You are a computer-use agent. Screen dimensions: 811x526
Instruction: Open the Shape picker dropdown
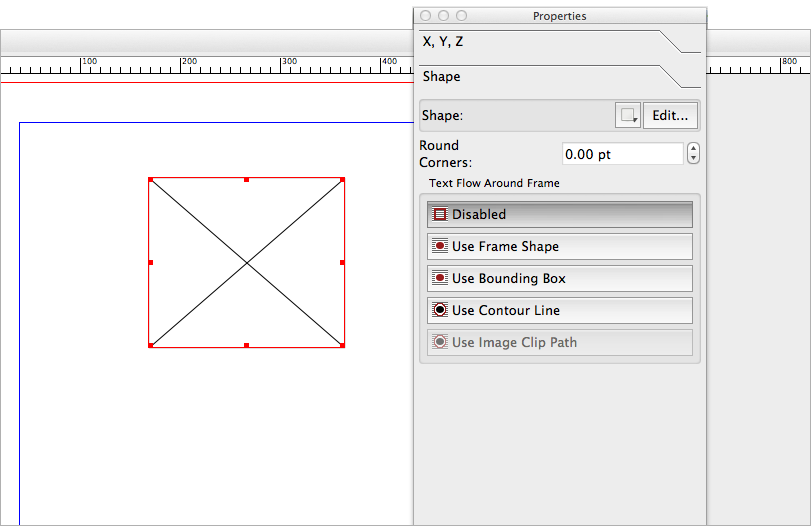(x=628, y=116)
